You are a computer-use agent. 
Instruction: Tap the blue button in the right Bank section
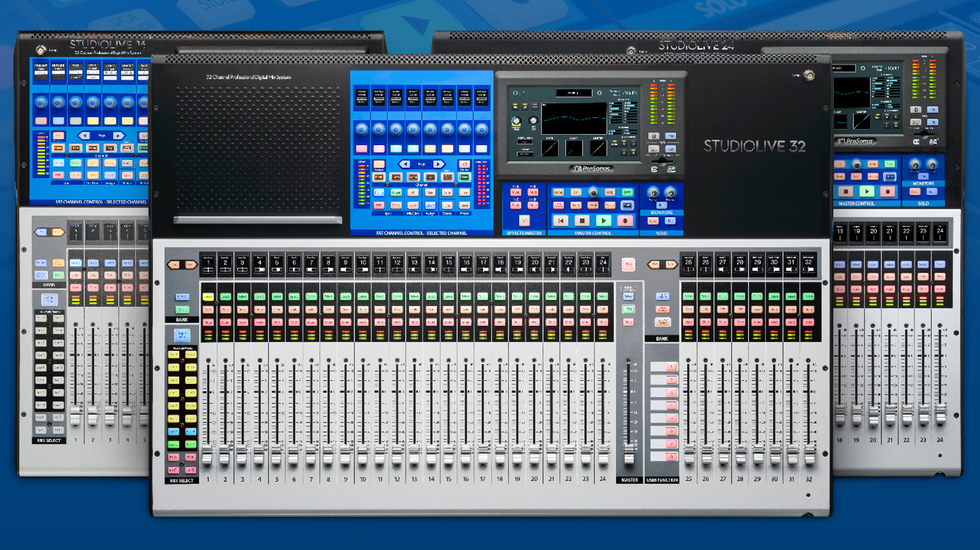point(662,296)
